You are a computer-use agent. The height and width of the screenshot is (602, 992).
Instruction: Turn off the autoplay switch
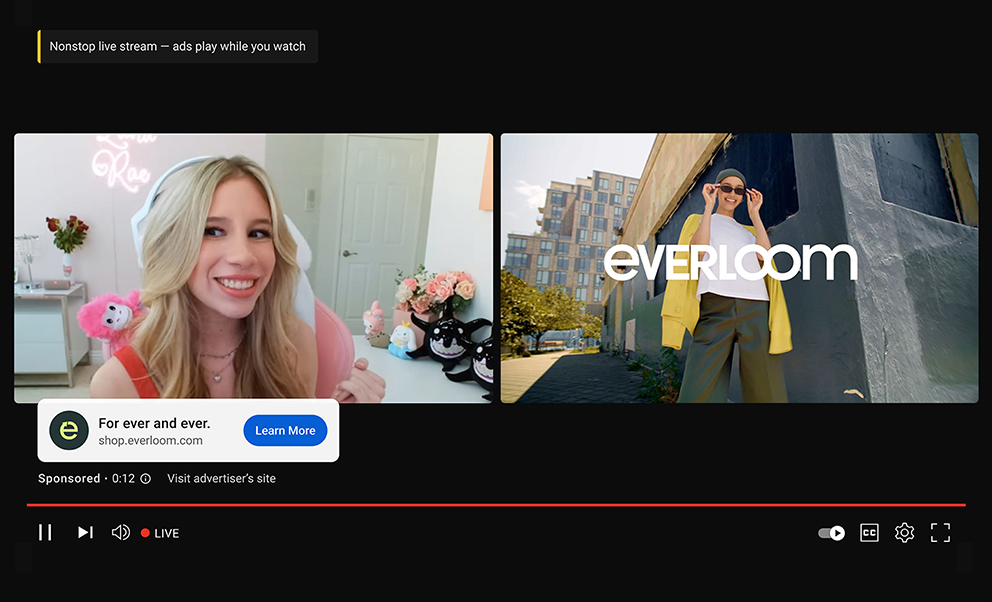[830, 533]
